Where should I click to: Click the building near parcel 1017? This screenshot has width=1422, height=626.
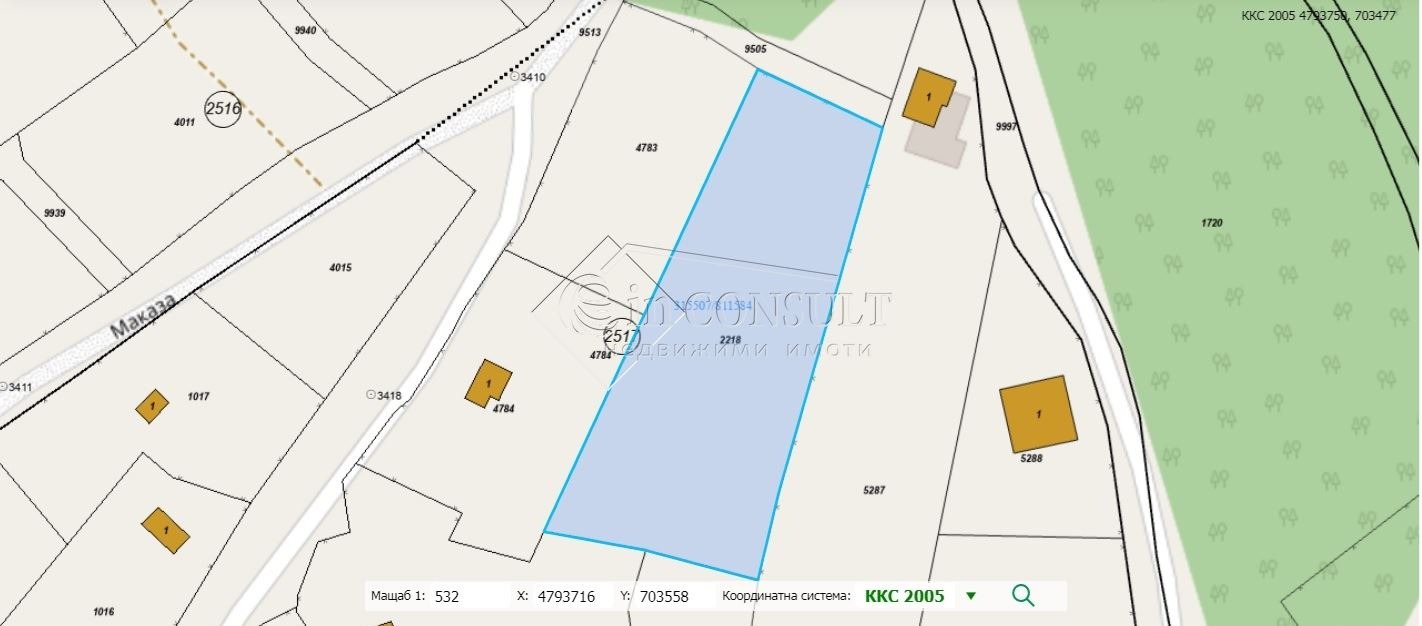click(x=152, y=406)
